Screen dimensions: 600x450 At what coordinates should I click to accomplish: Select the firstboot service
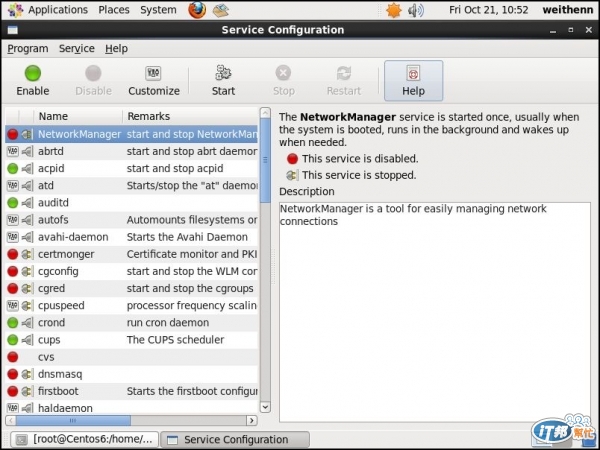coord(132,391)
